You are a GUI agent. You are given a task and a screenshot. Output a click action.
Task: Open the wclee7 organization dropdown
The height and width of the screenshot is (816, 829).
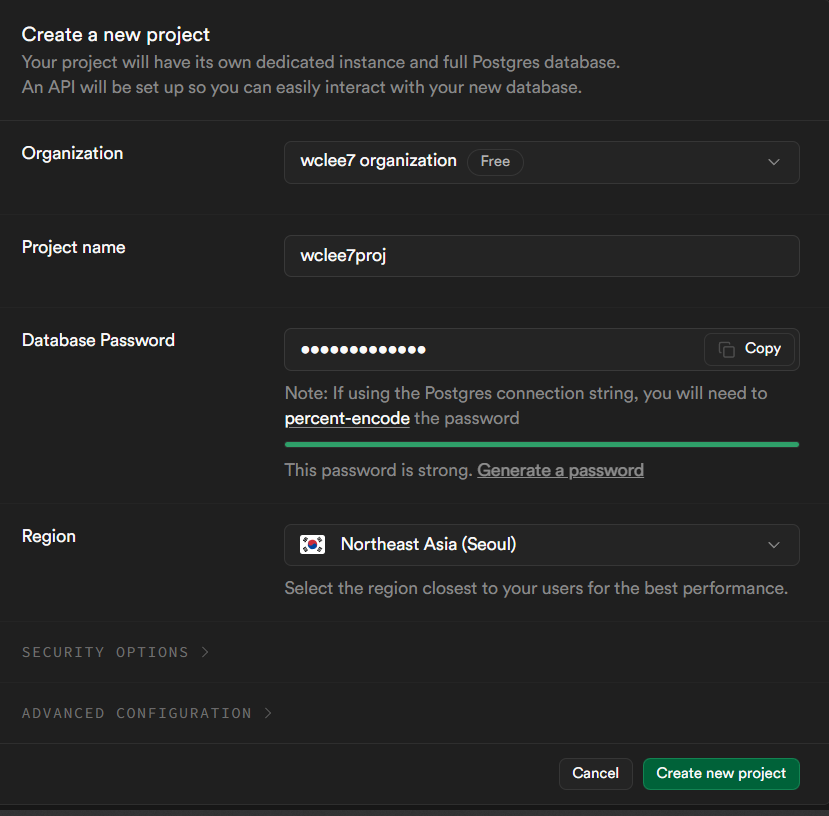pos(541,162)
